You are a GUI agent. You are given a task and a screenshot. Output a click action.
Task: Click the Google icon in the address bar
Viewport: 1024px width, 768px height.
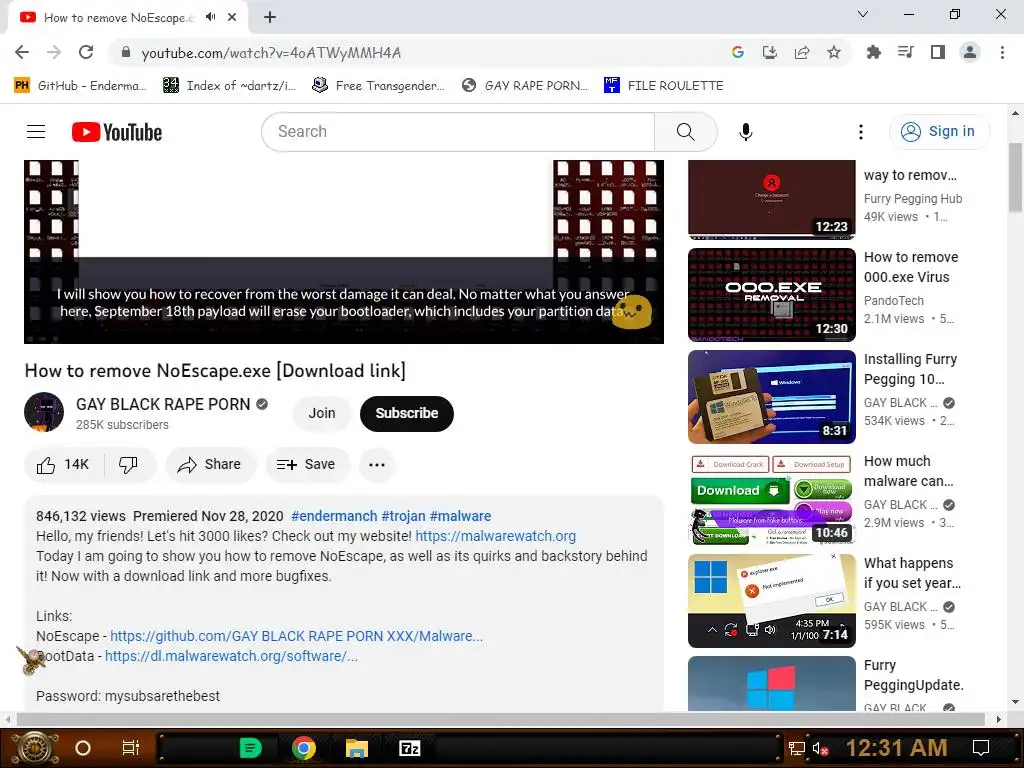[x=738, y=52]
